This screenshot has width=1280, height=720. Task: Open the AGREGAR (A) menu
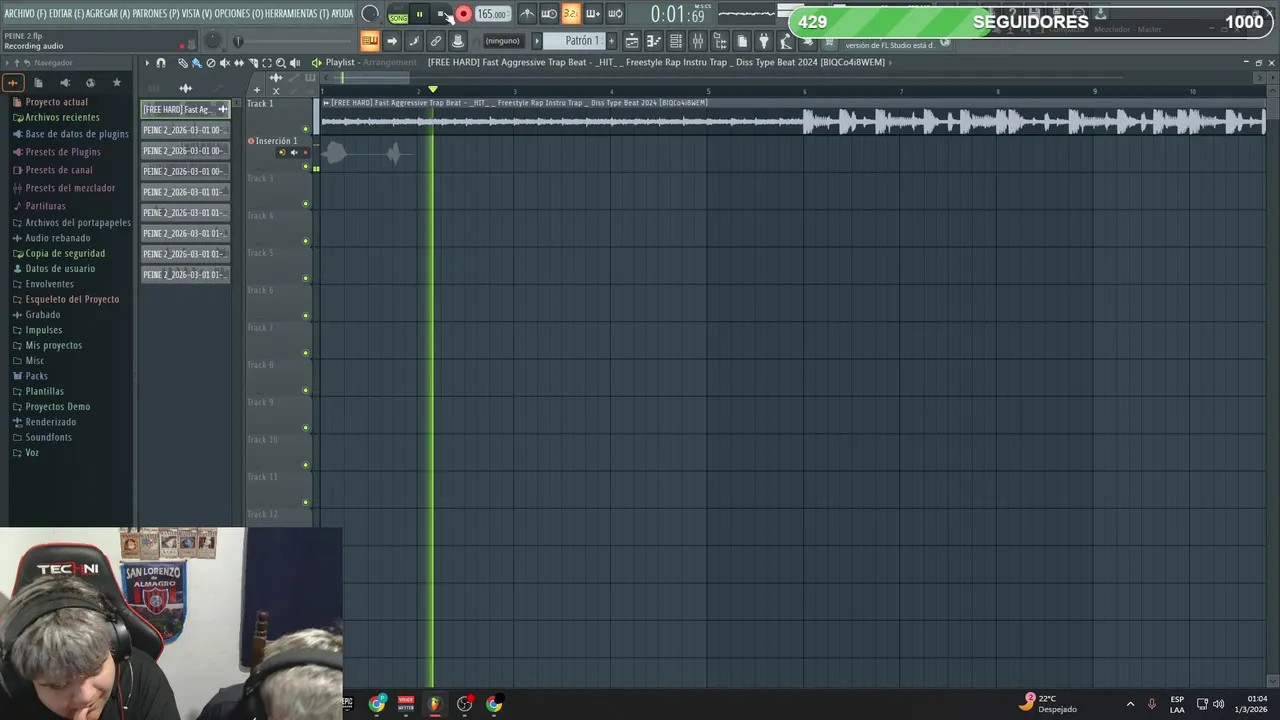[108, 14]
